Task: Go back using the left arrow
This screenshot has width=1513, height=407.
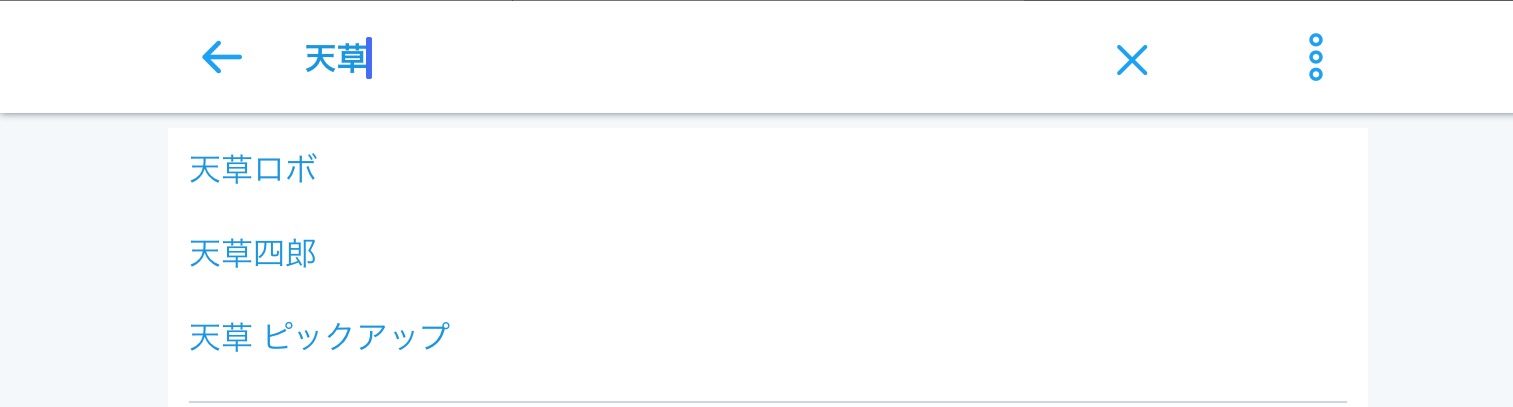Action: [222, 58]
